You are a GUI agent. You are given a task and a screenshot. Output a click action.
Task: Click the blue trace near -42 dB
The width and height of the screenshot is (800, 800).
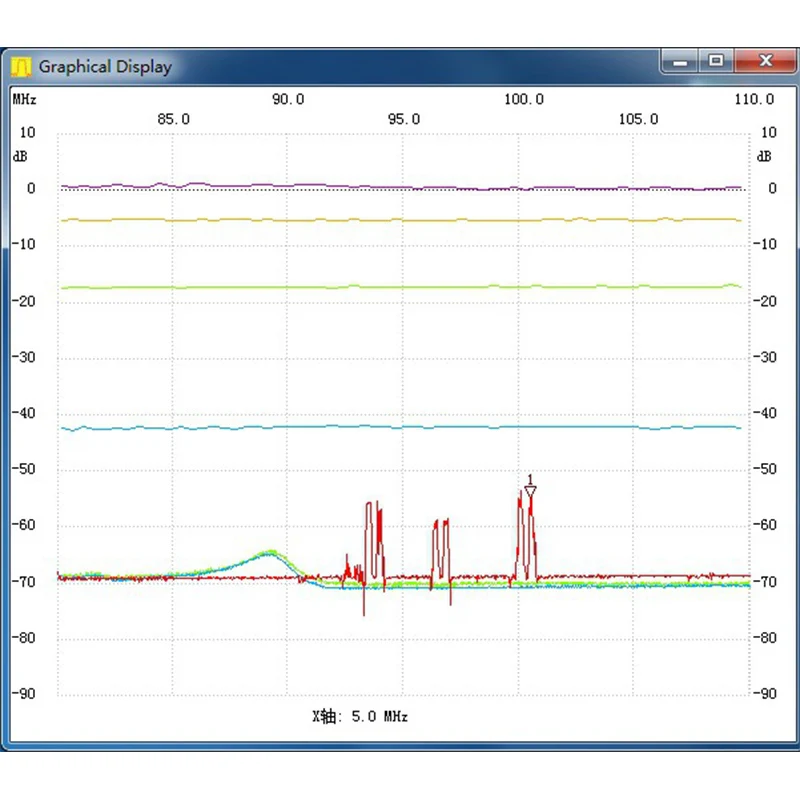401,427
